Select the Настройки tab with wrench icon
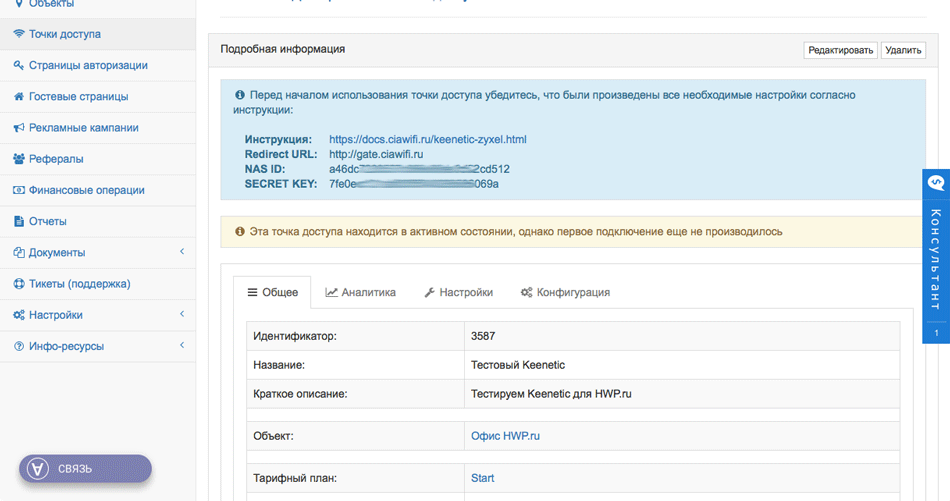 tap(458, 293)
